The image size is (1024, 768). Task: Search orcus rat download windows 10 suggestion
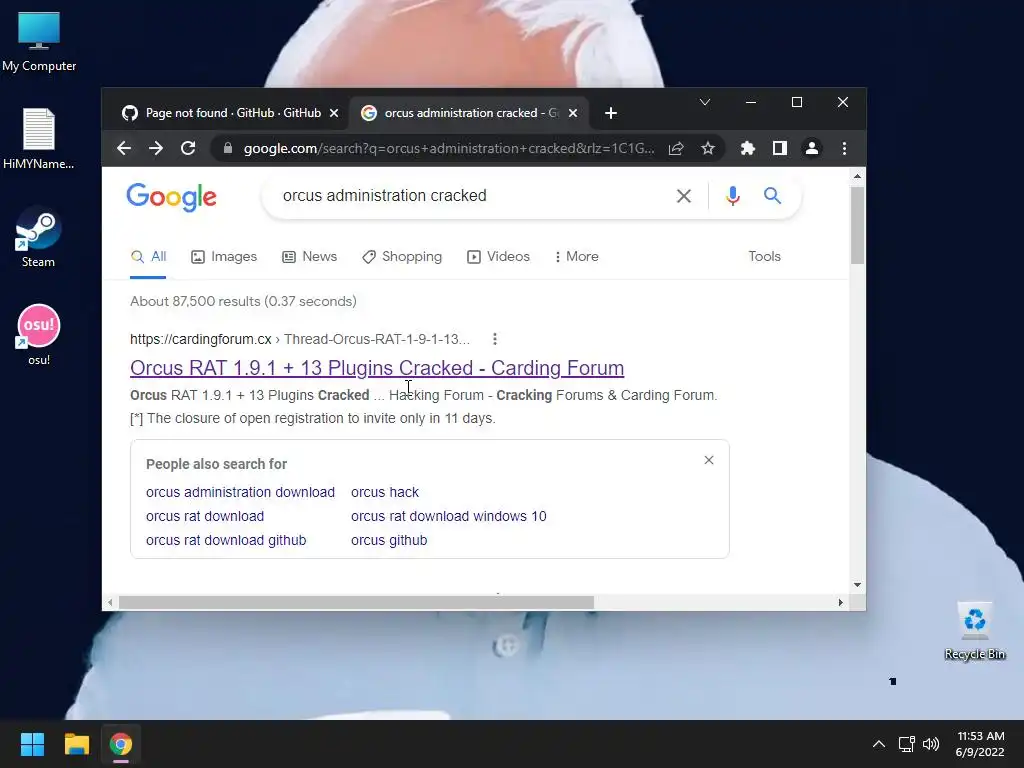[449, 517]
